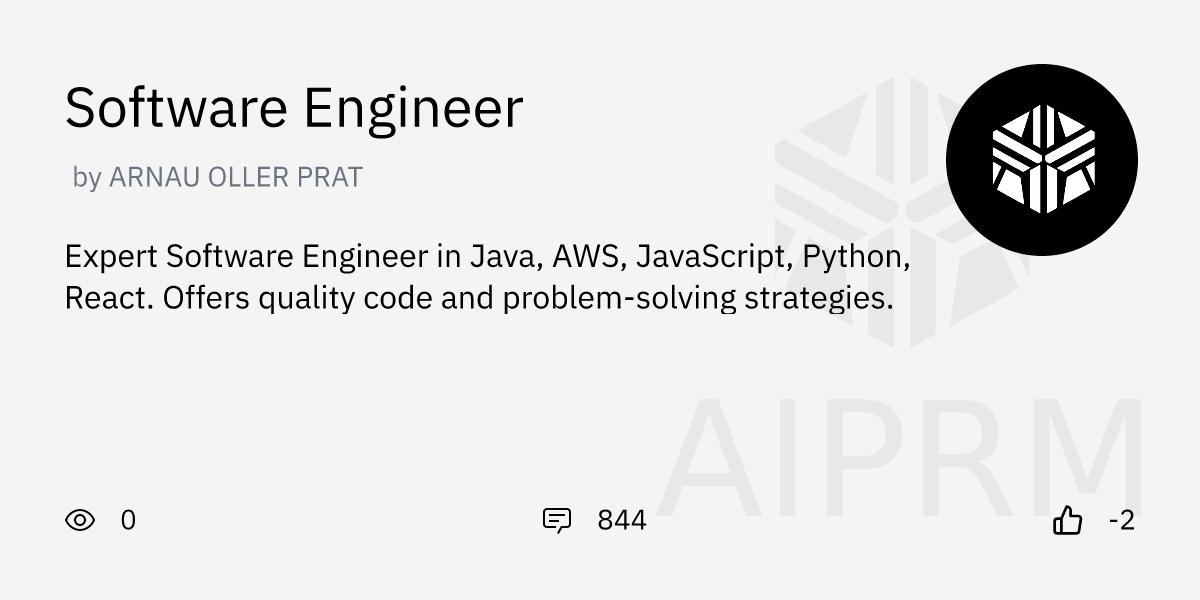
Task: Open author ARNAU OLLER PRAT
Action: 235,178
